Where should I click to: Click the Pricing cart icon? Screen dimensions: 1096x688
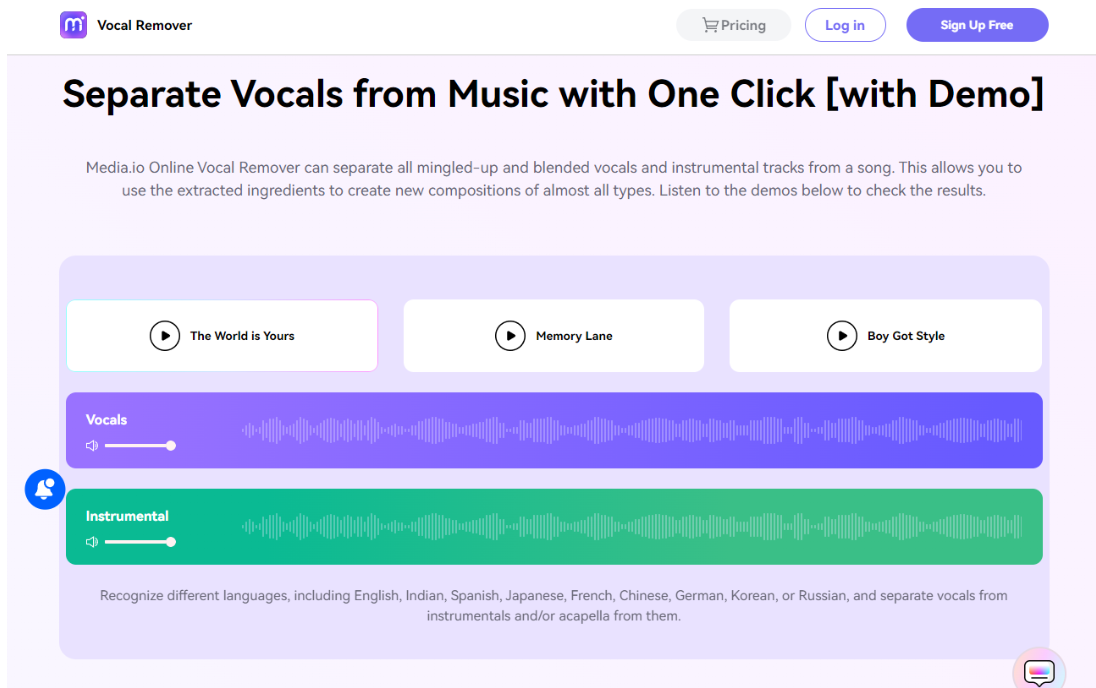coord(710,26)
